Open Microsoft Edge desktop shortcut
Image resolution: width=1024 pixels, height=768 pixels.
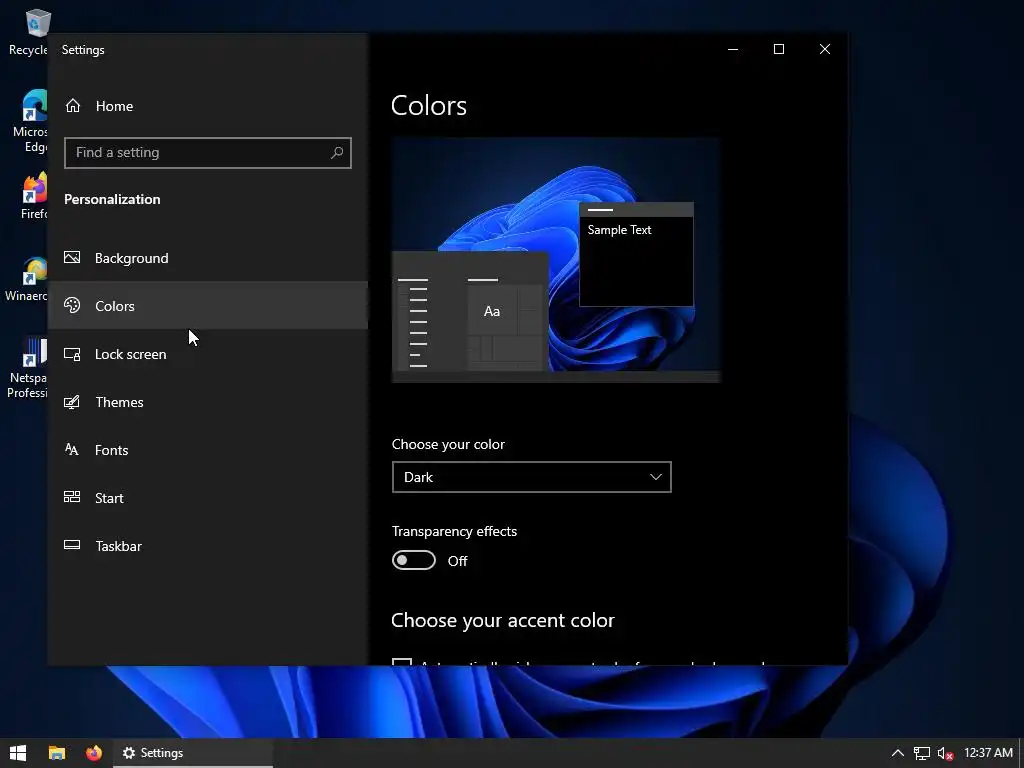30,121
